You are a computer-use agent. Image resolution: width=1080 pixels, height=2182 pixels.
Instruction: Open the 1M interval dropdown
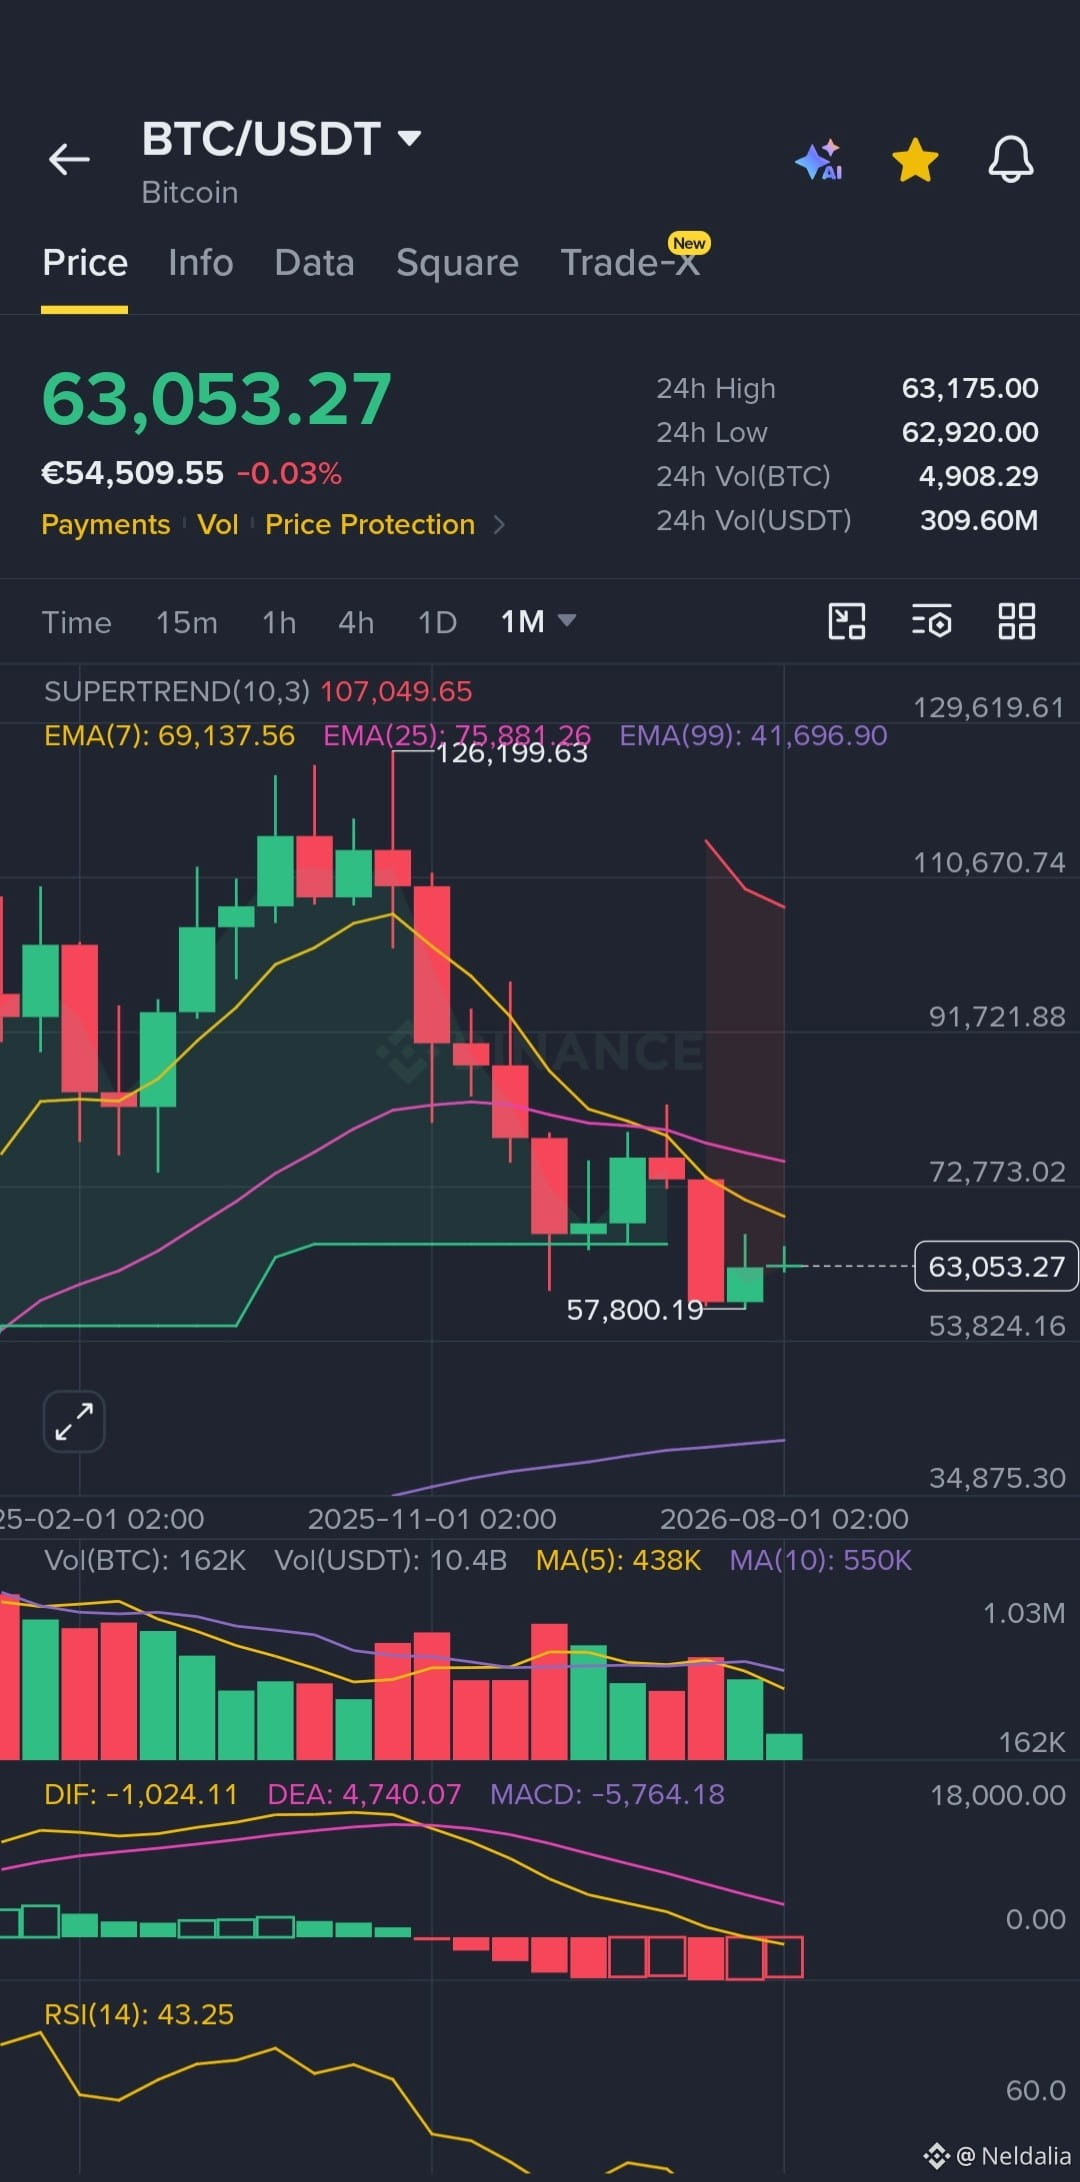click(x=538, y=622)
